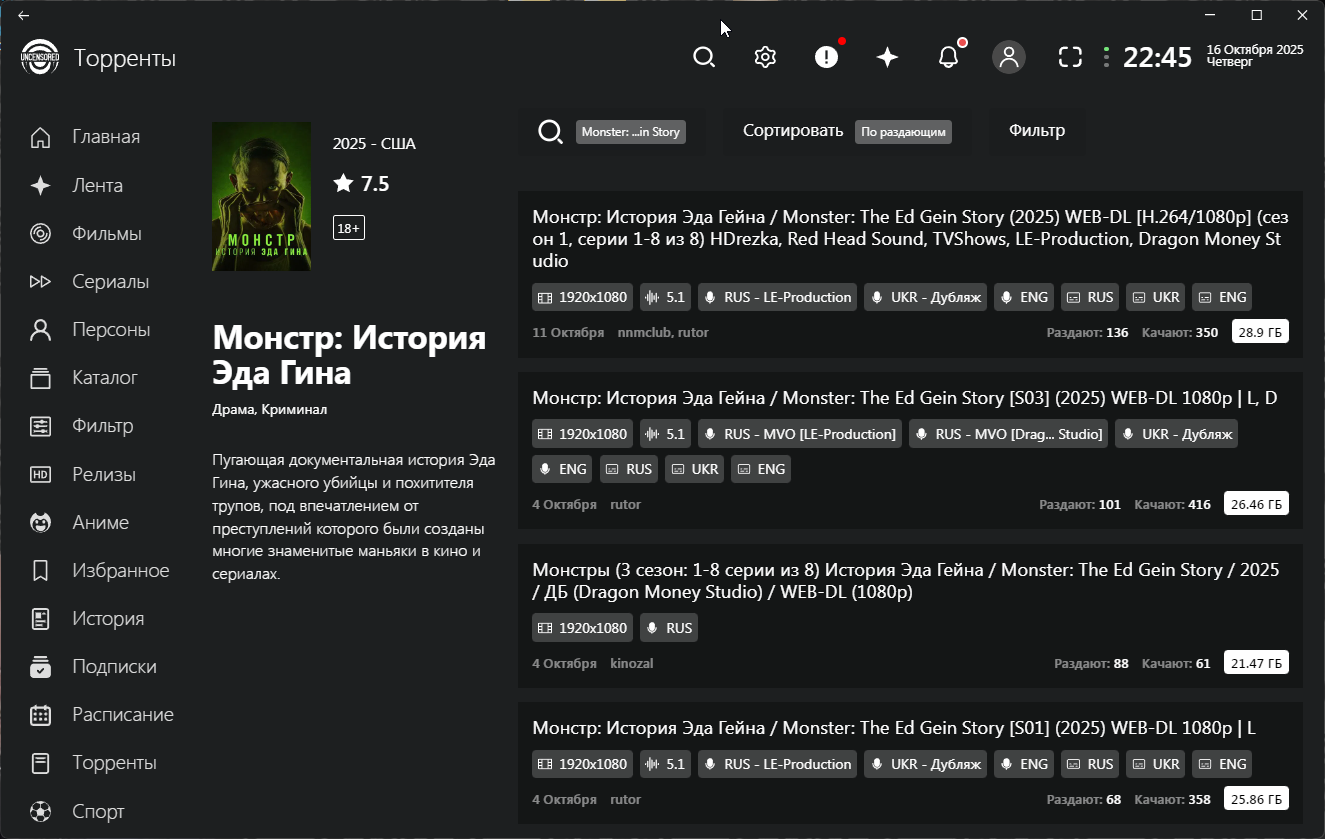The image size is (1325, 839).
Task: Open the Фильтр button above results
Action: 1037,131
